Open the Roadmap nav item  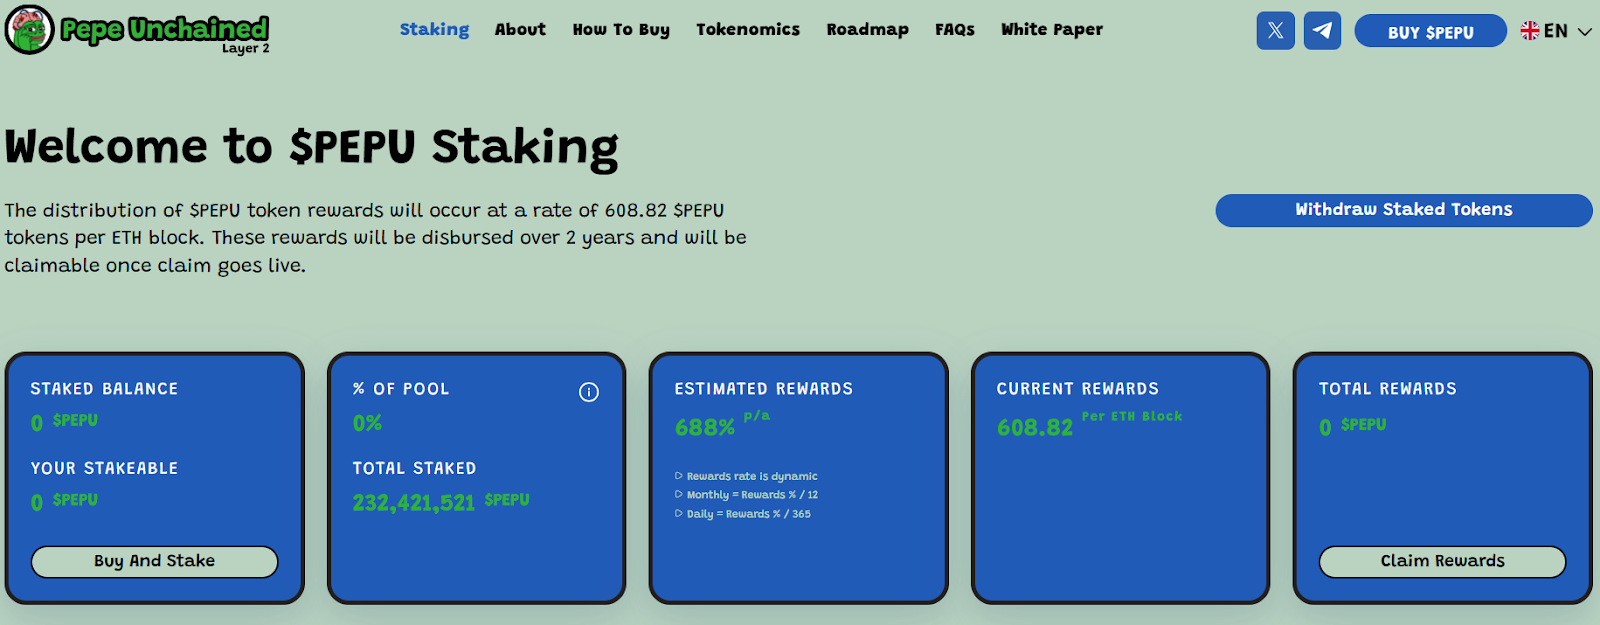point(867,30)
